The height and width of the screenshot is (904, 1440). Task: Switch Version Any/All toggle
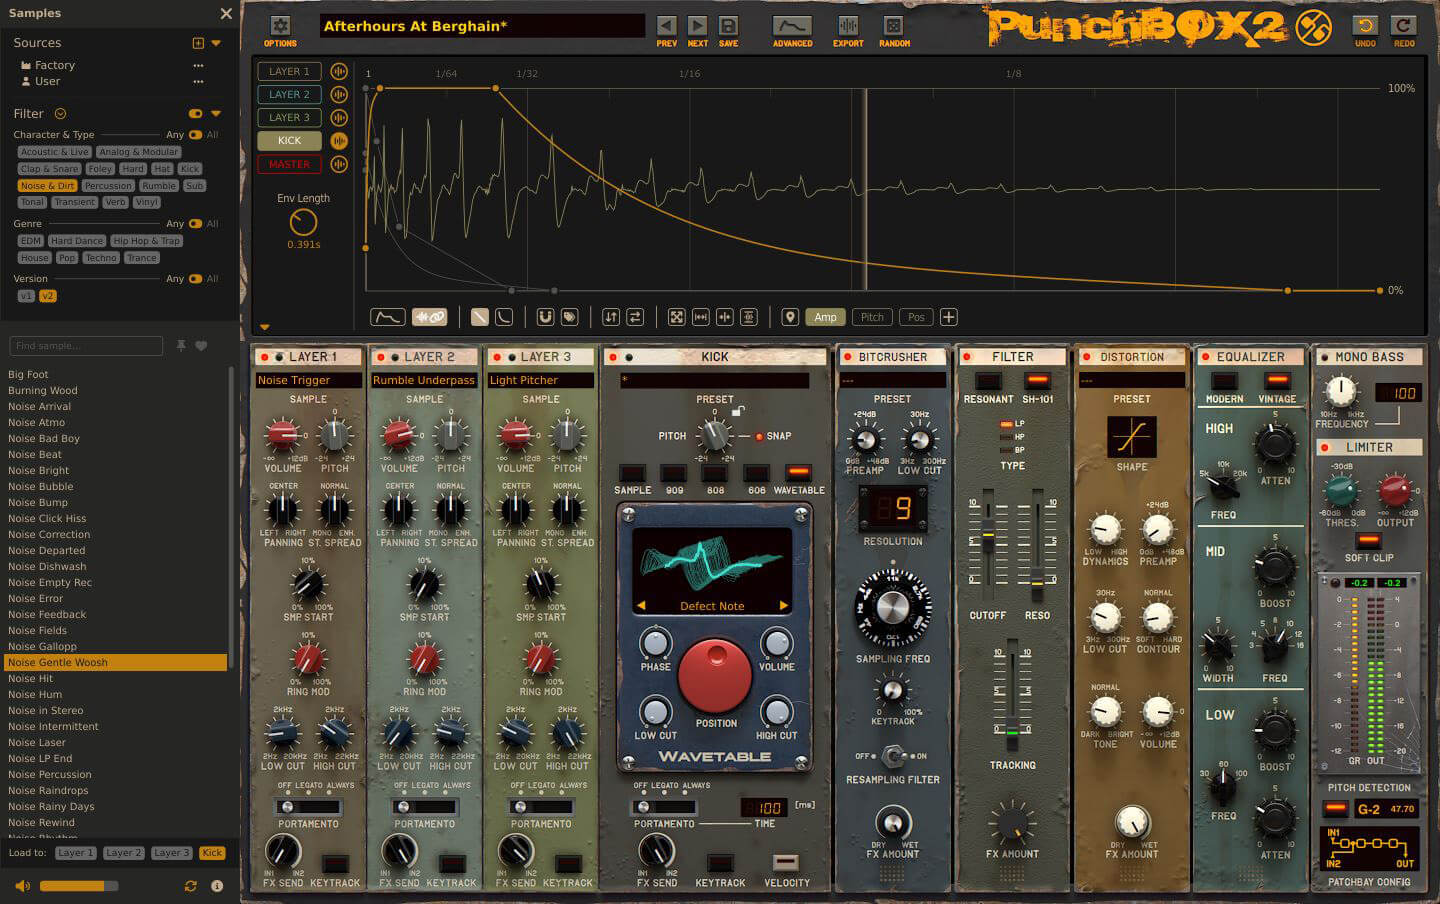195,279
